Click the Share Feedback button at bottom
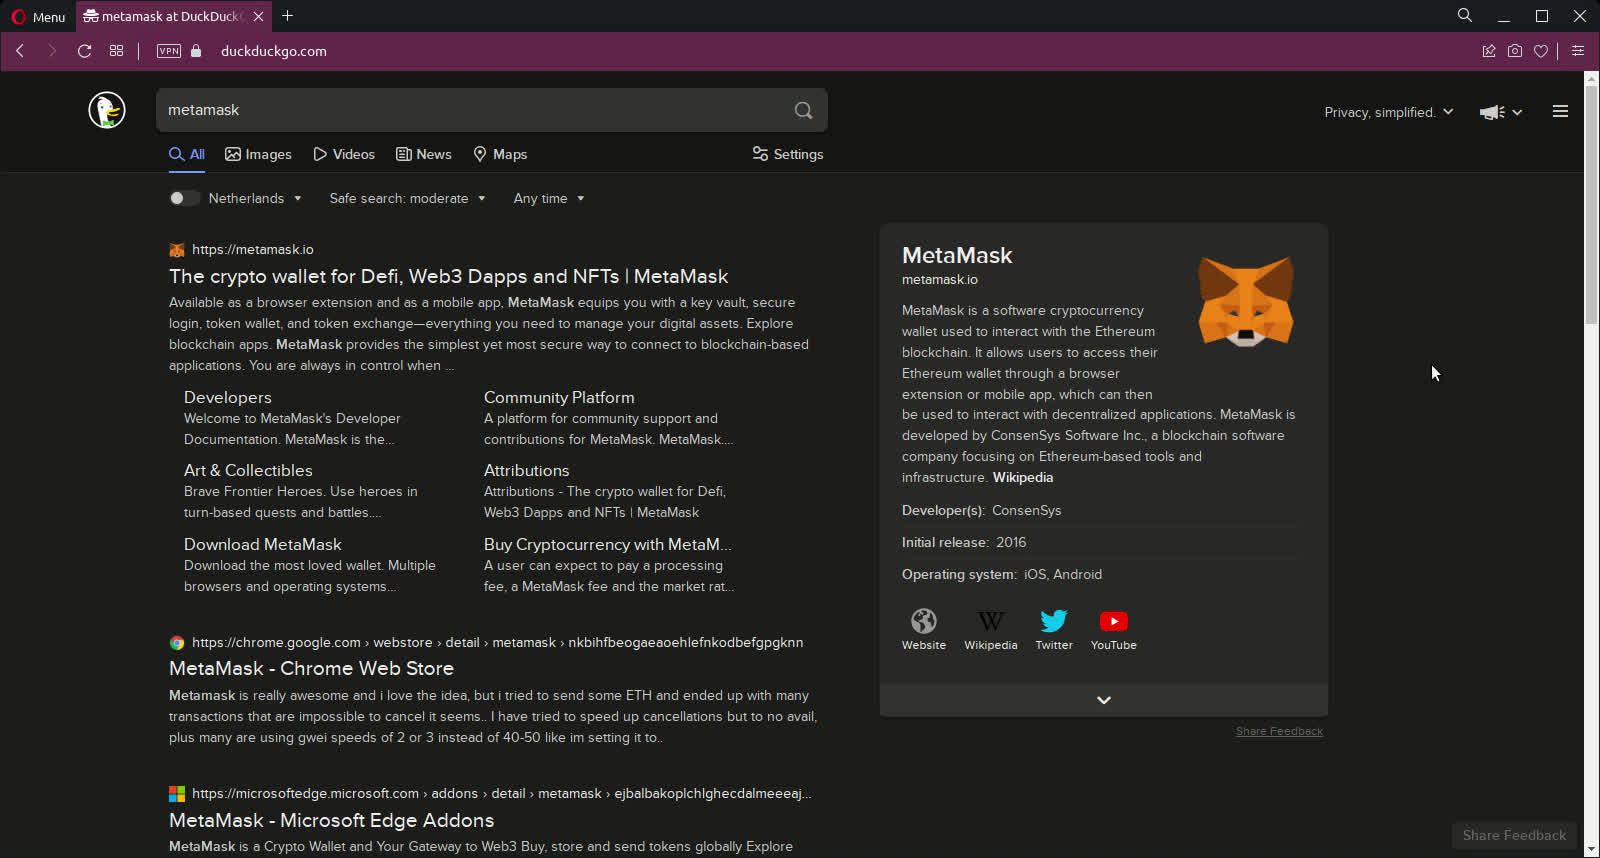Viewport: 1600px width, 858px height. 1514,835
